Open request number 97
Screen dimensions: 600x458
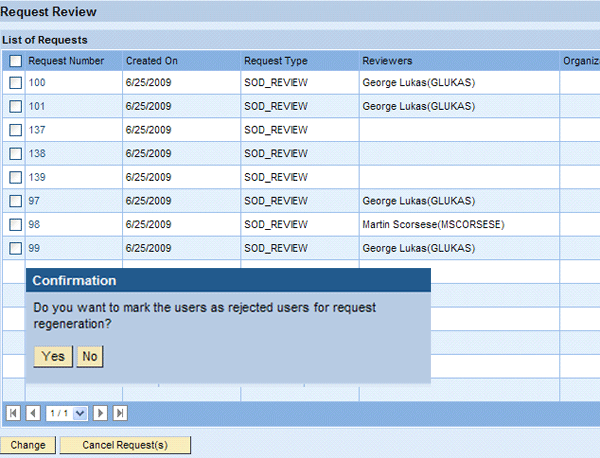pyautogui.click(x=35, y=201)
